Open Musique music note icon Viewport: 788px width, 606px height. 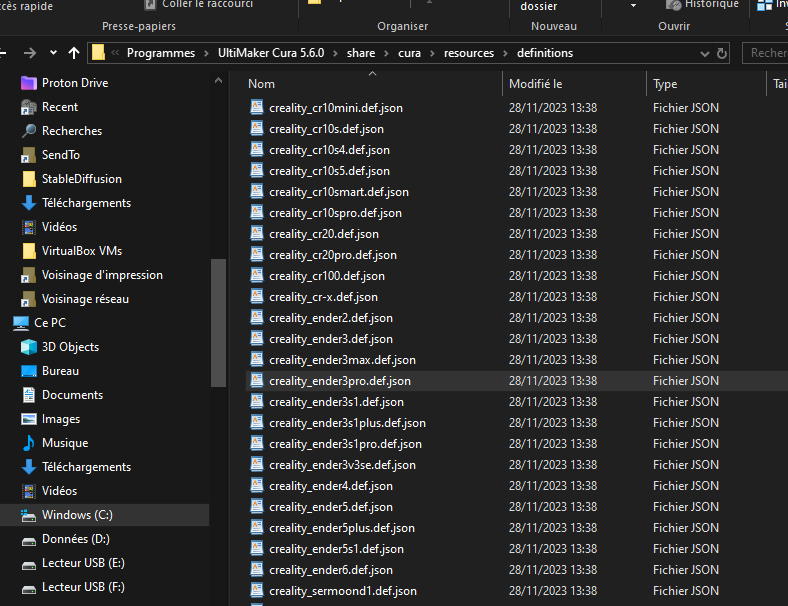[x=29, y=443]
